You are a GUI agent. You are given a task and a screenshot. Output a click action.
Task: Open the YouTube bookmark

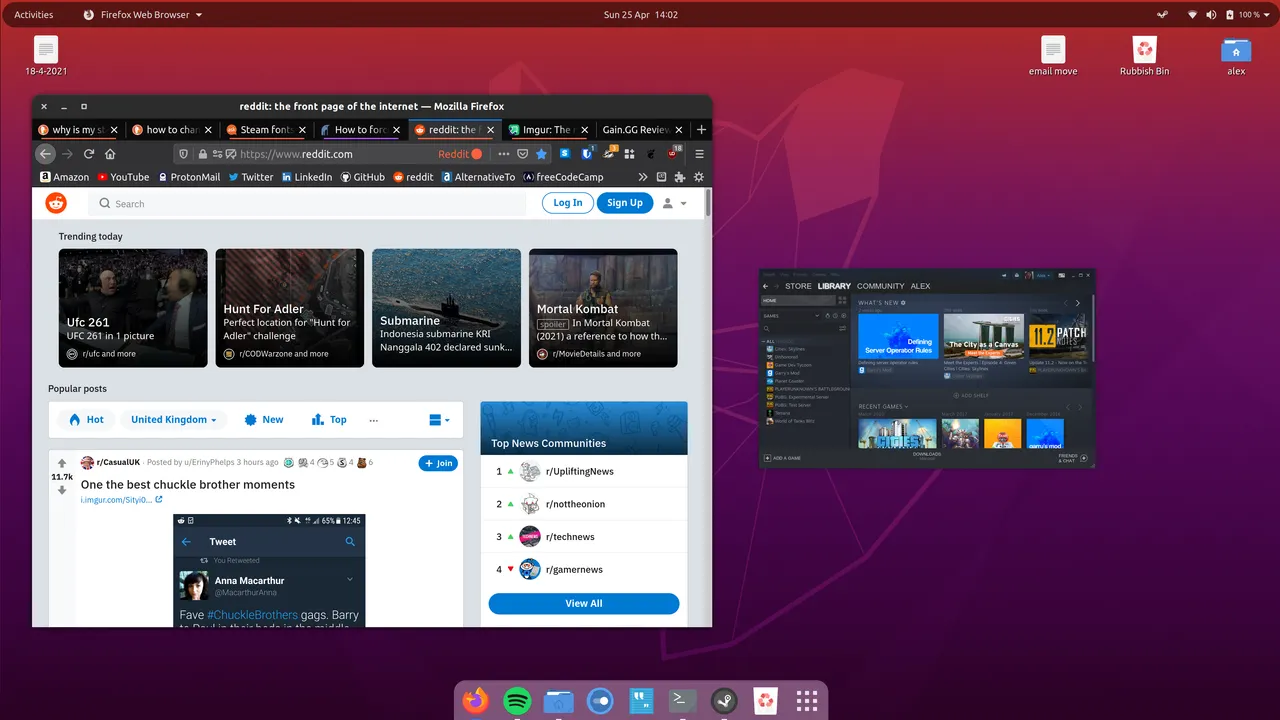123,177
